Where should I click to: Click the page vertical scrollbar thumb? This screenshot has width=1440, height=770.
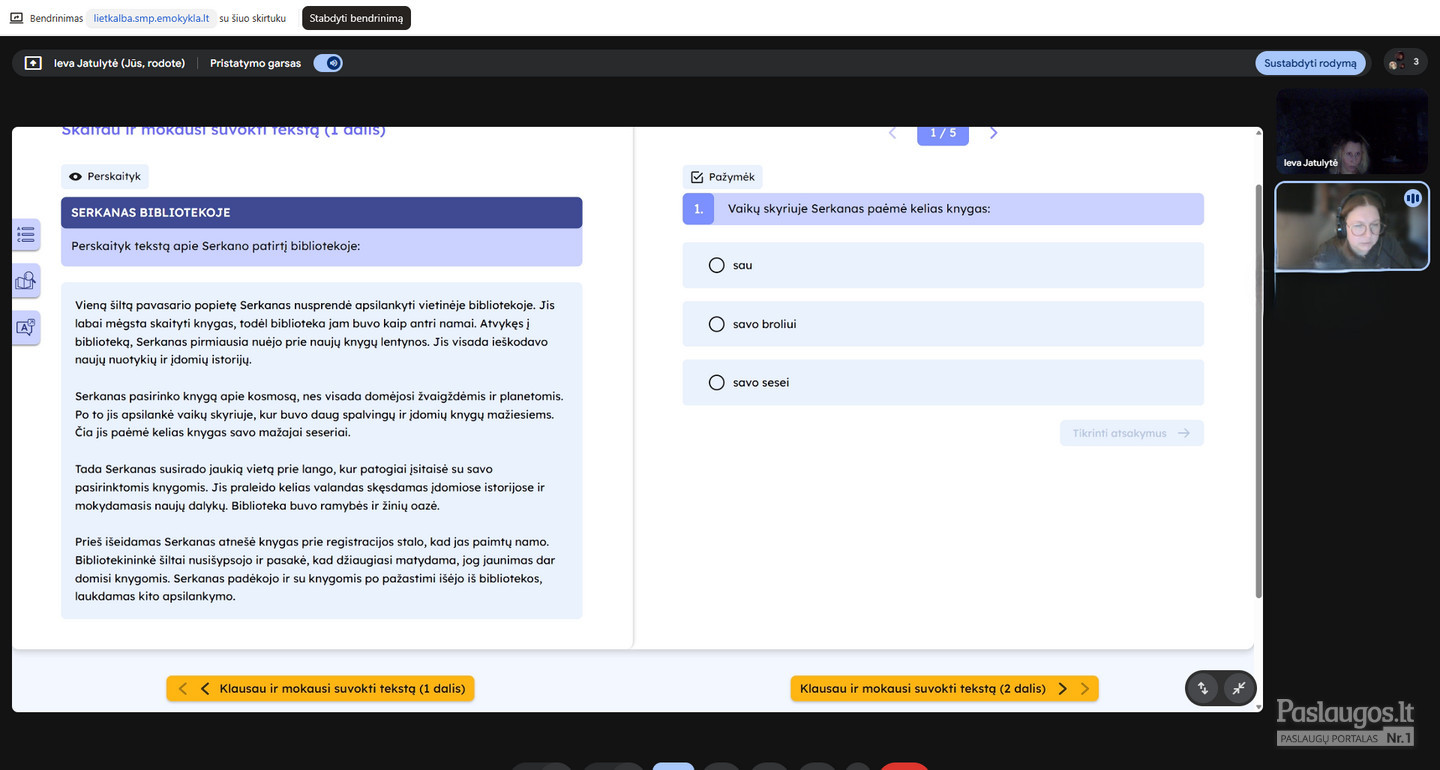pos(1258,392)
